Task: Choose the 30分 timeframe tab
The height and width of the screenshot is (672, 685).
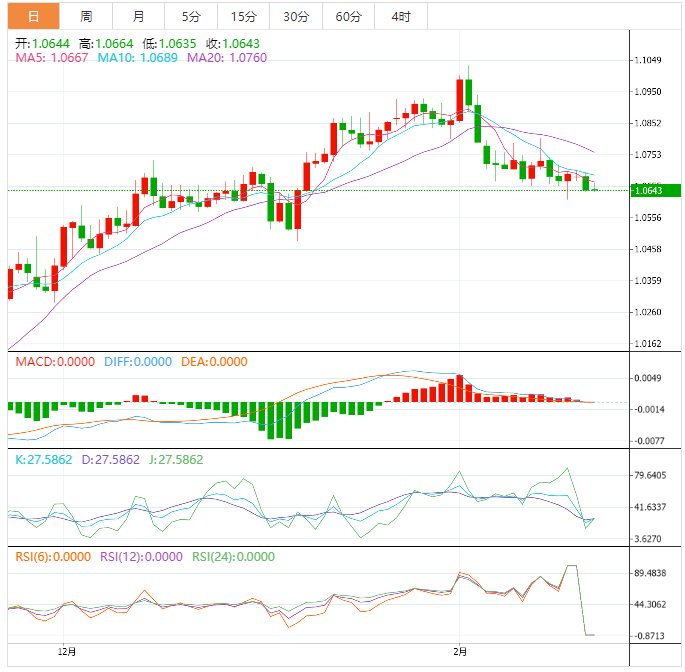Action: pyautogui.click(x=296, y=16)
